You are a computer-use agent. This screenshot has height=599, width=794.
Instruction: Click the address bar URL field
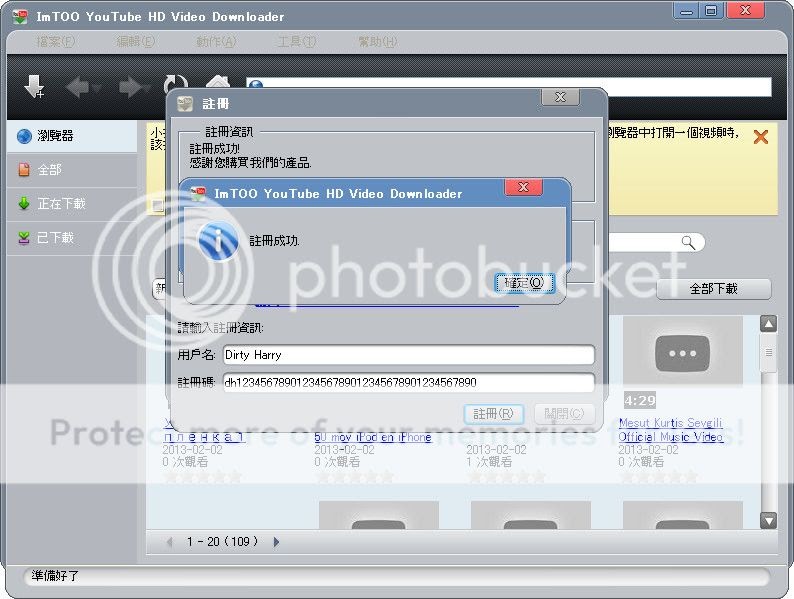tap(509, 87)
